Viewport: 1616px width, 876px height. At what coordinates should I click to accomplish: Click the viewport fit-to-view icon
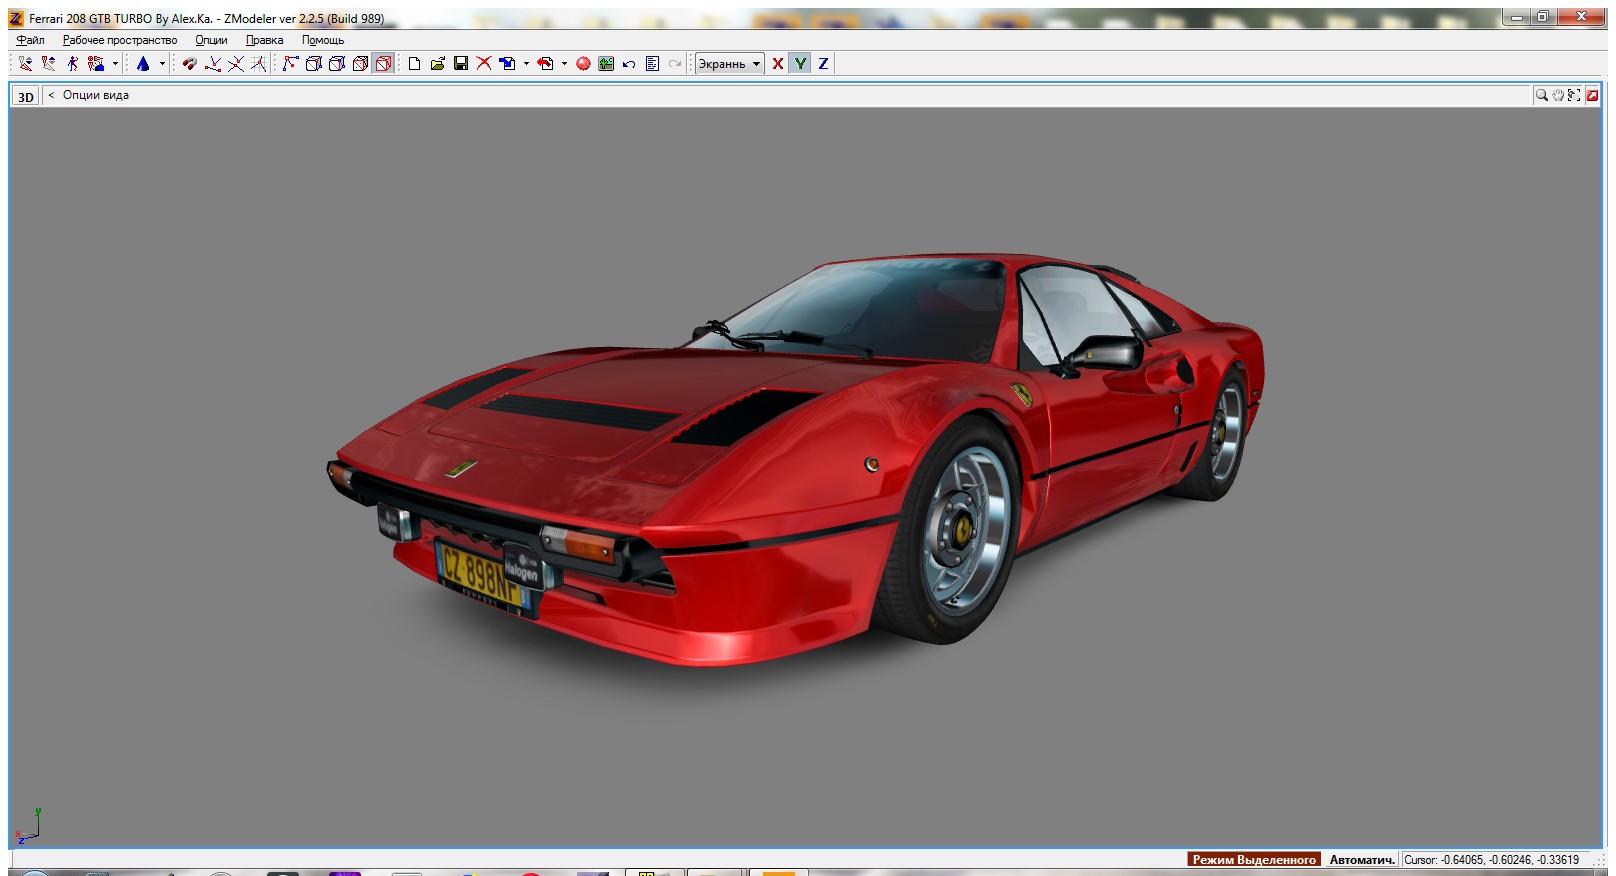coord(1574,95)
